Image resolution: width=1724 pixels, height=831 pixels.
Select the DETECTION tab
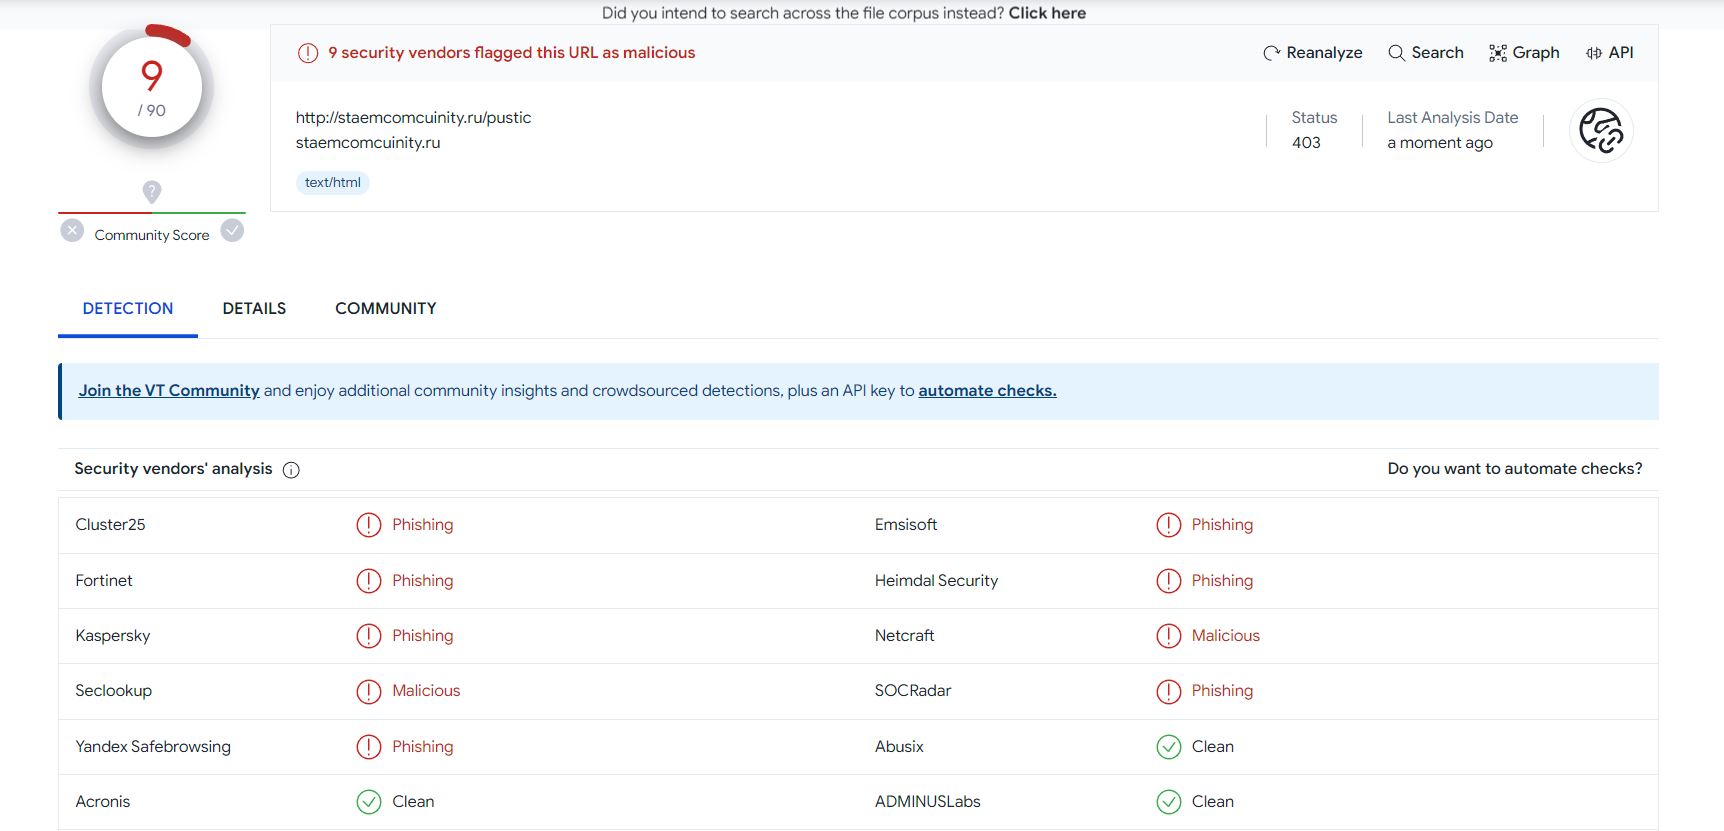coord(128,308)
